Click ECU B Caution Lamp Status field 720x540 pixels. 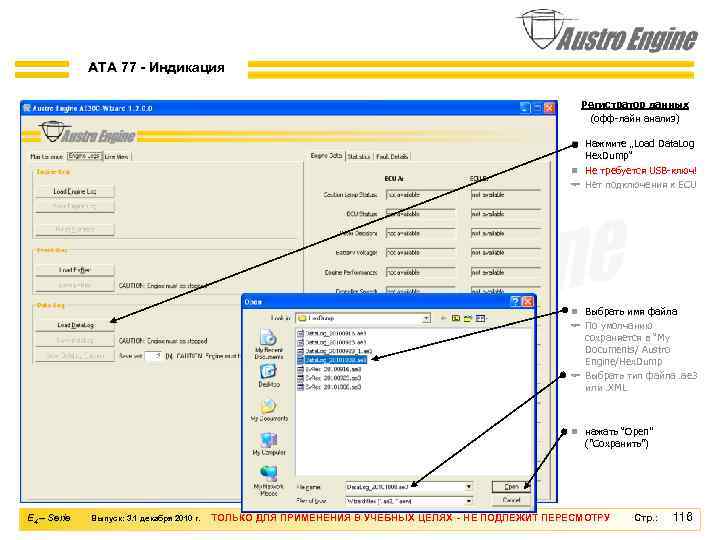click(x=505, y=195)
